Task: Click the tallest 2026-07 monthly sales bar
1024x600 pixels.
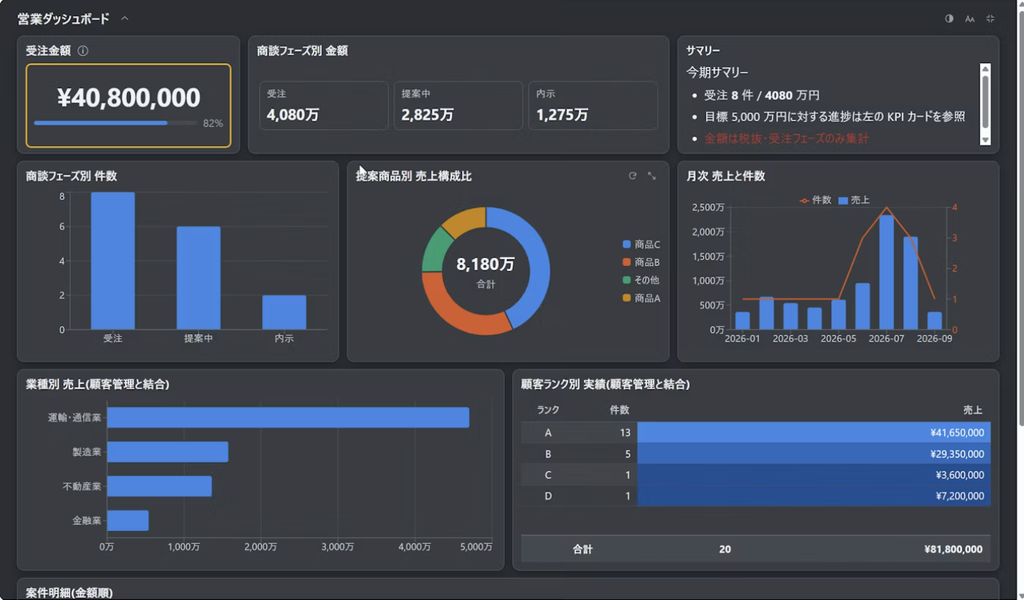Action: 886,272
